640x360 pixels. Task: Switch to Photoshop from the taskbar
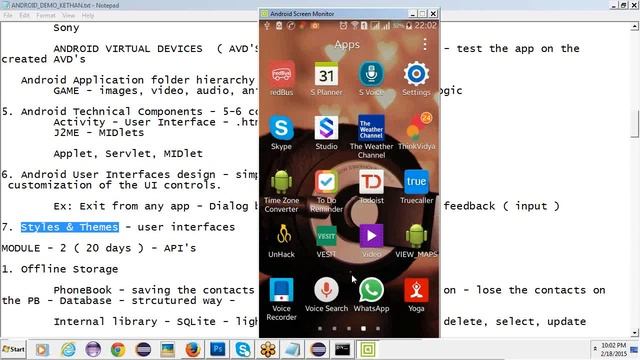pos(218,350)
